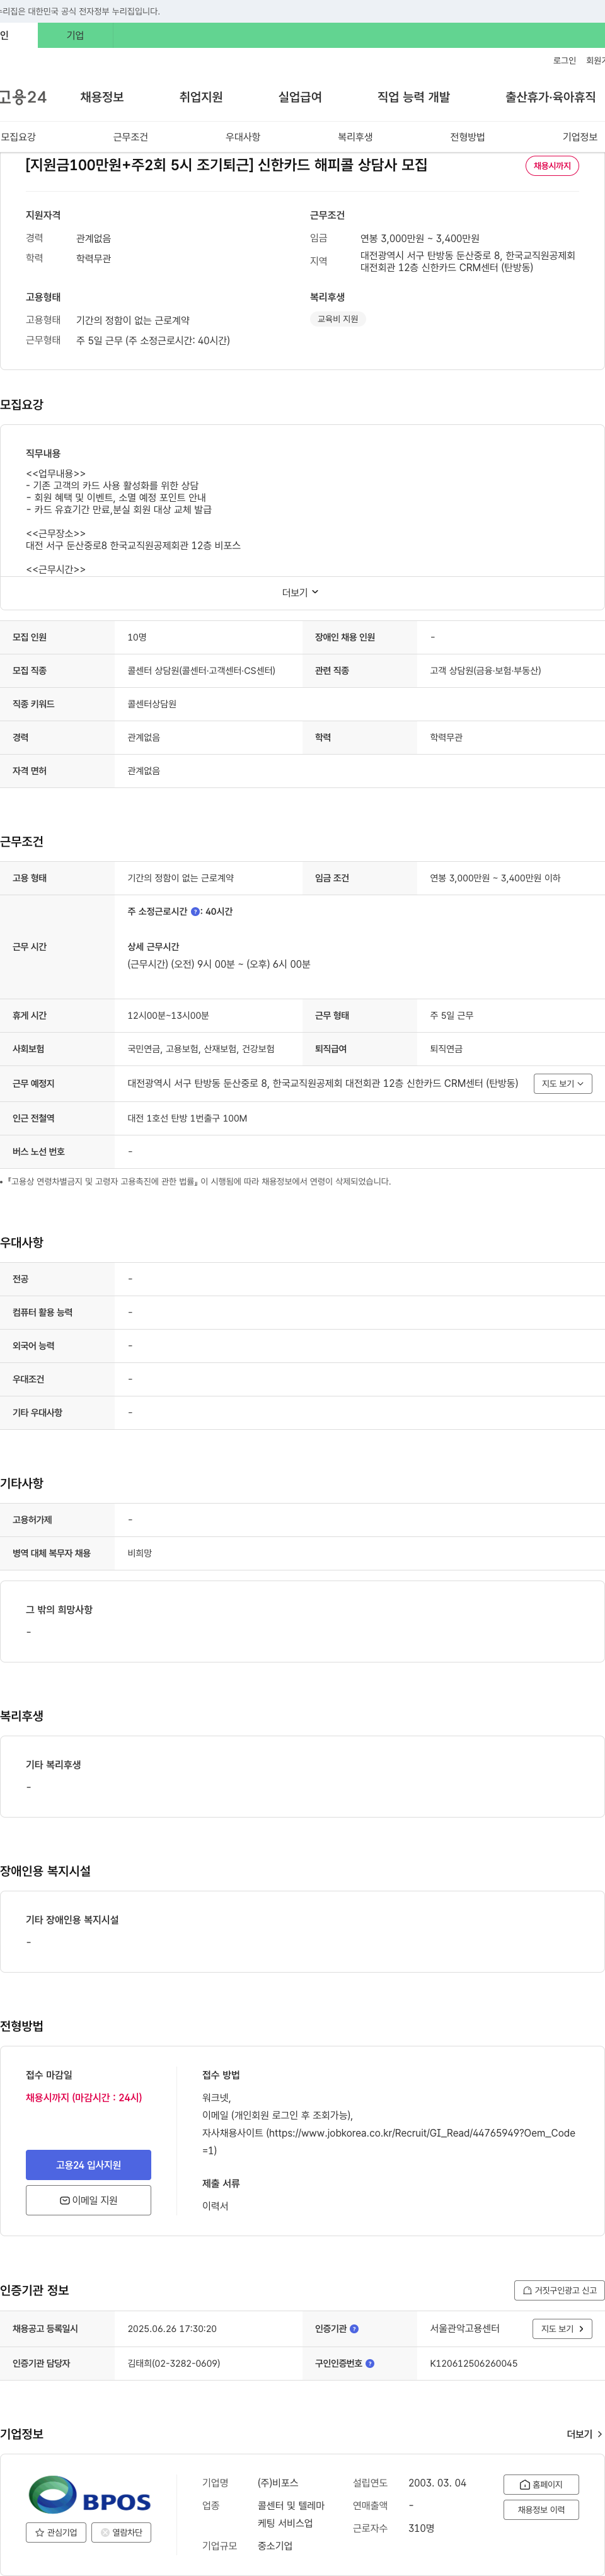The image size is (605, 2576).
Task: Click the 퇴직연금 value in 퇴직급여 row
Action: [446, 1049]
